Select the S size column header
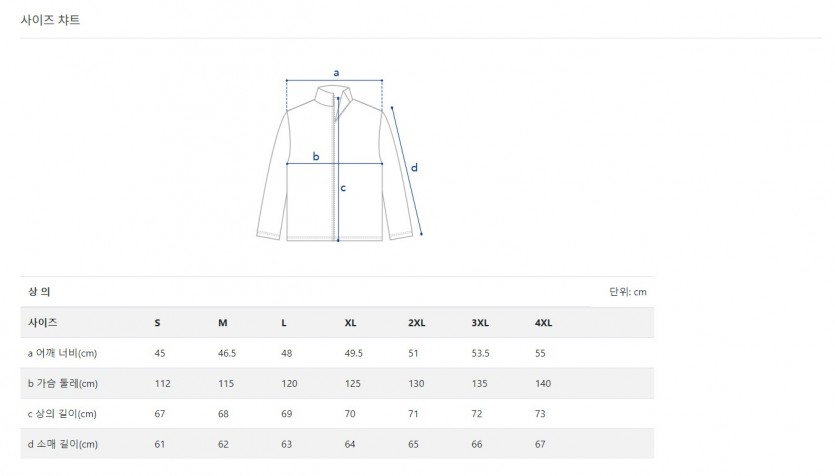 [x=157, y=323]
